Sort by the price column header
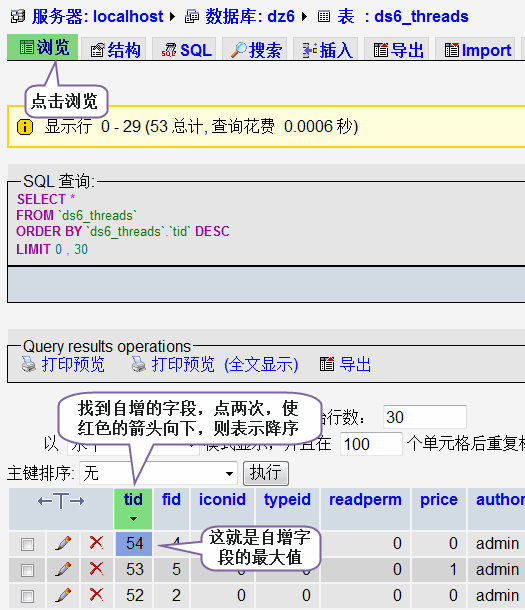 point(439,500)
